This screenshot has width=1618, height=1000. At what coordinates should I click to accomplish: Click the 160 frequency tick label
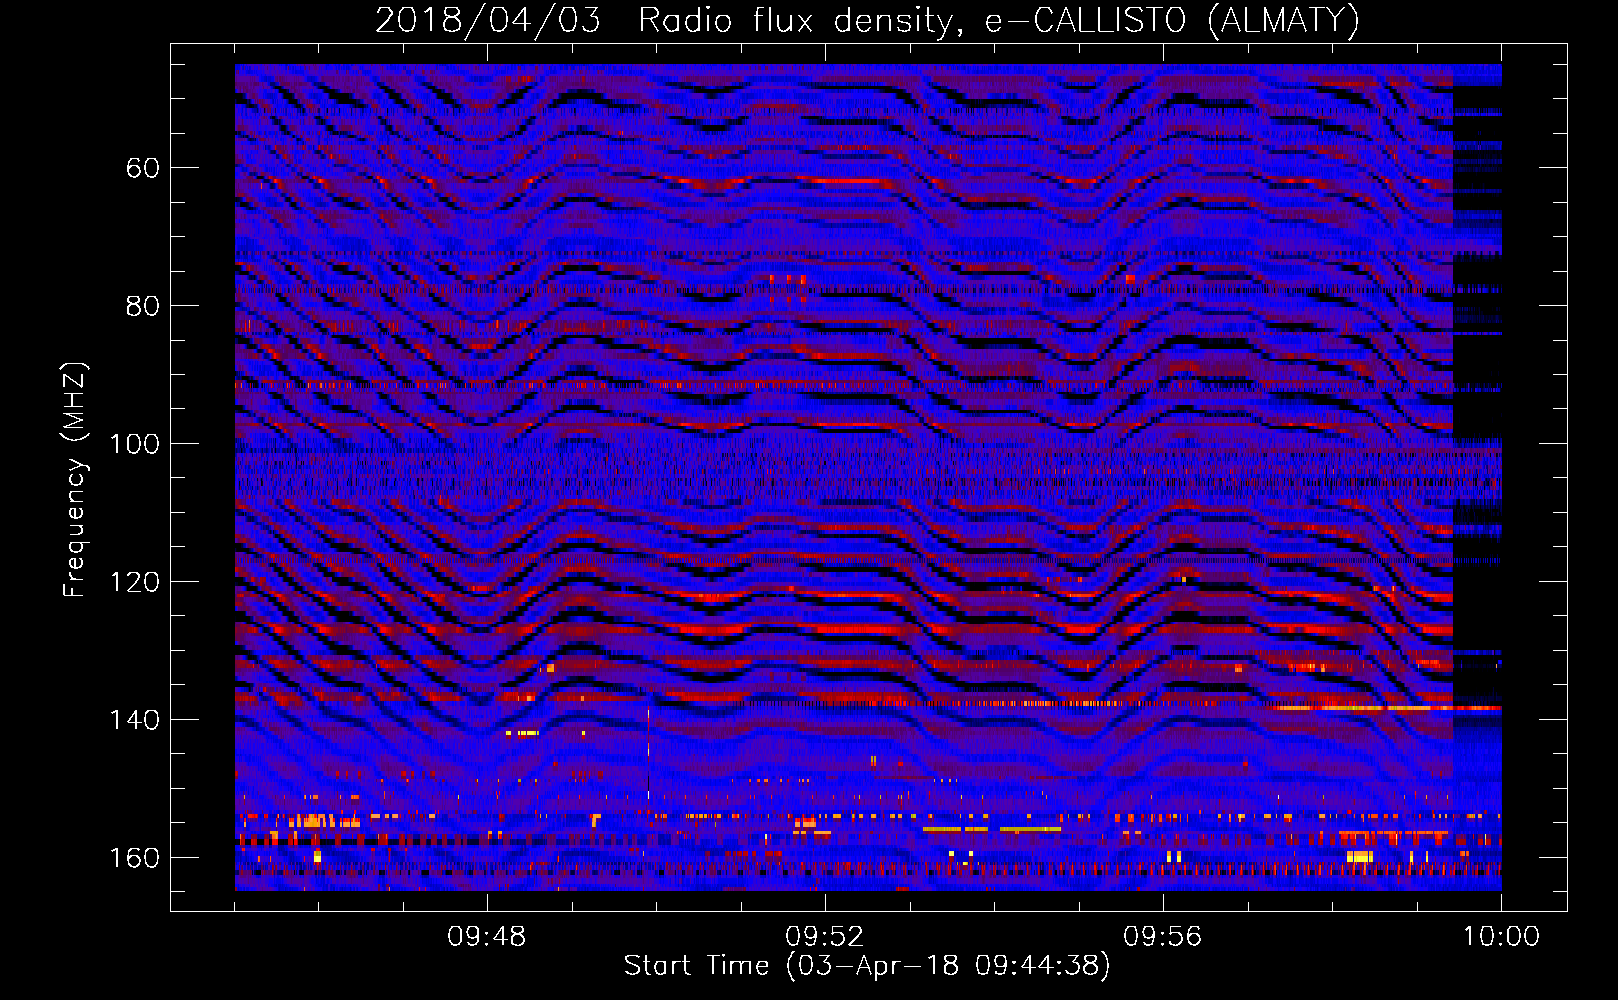pos(135,858)
